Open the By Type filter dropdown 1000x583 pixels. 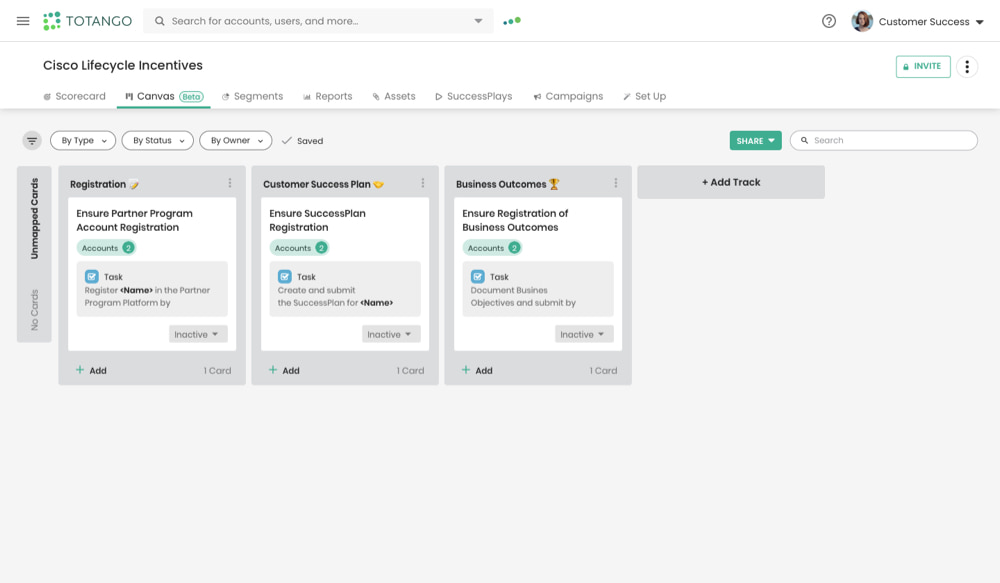pos(83,140)
